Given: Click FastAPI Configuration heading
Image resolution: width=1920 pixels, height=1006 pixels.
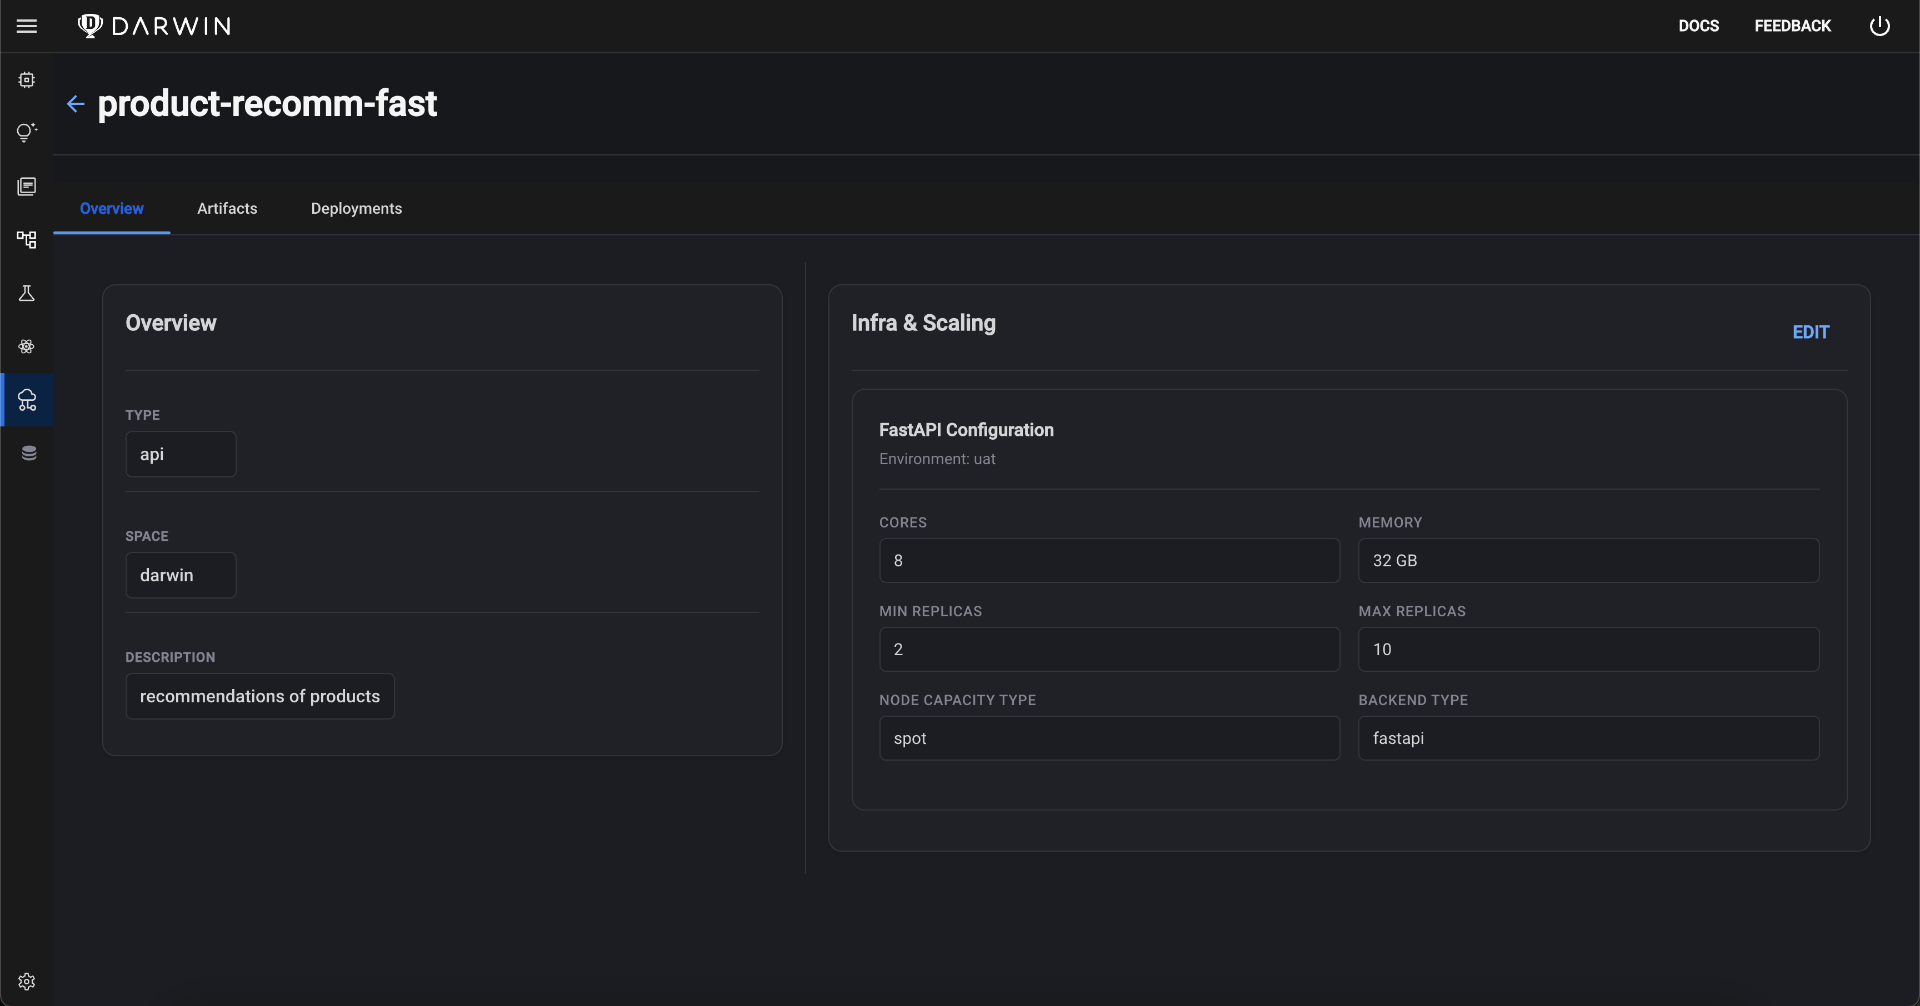Looking at the screenshot, I should [966, 430].
